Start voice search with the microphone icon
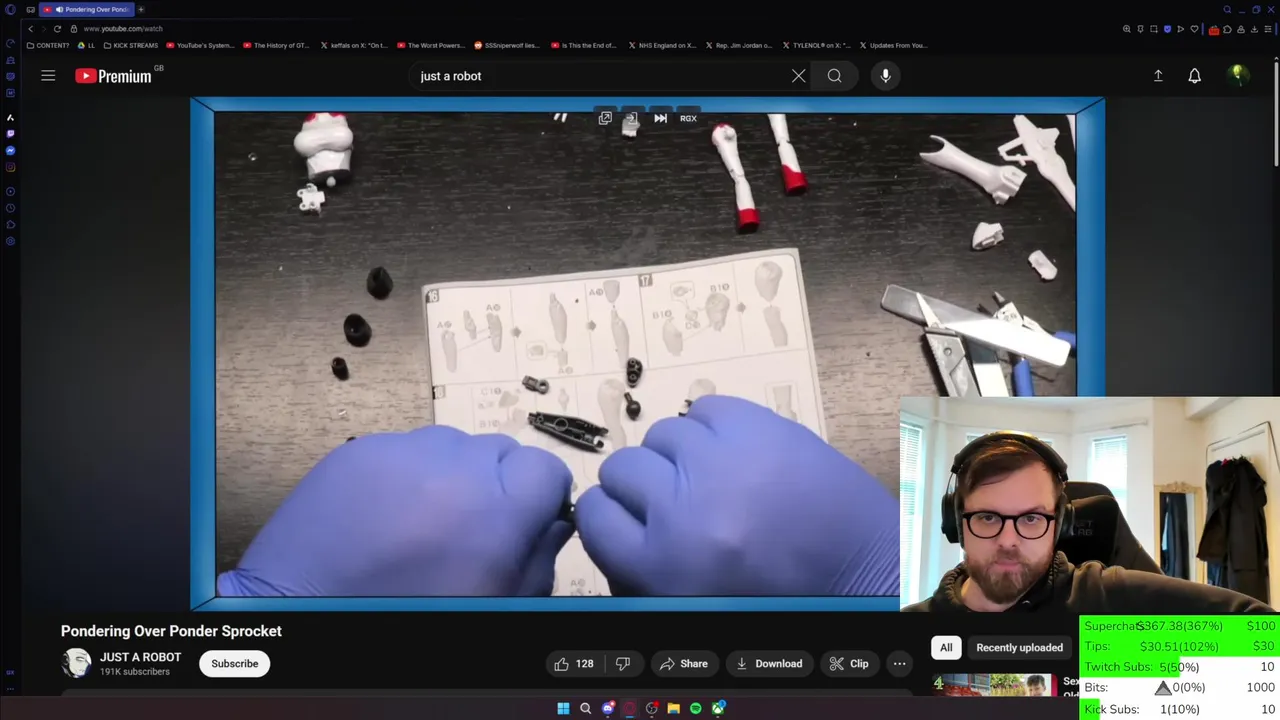 (x=885, y=76)
